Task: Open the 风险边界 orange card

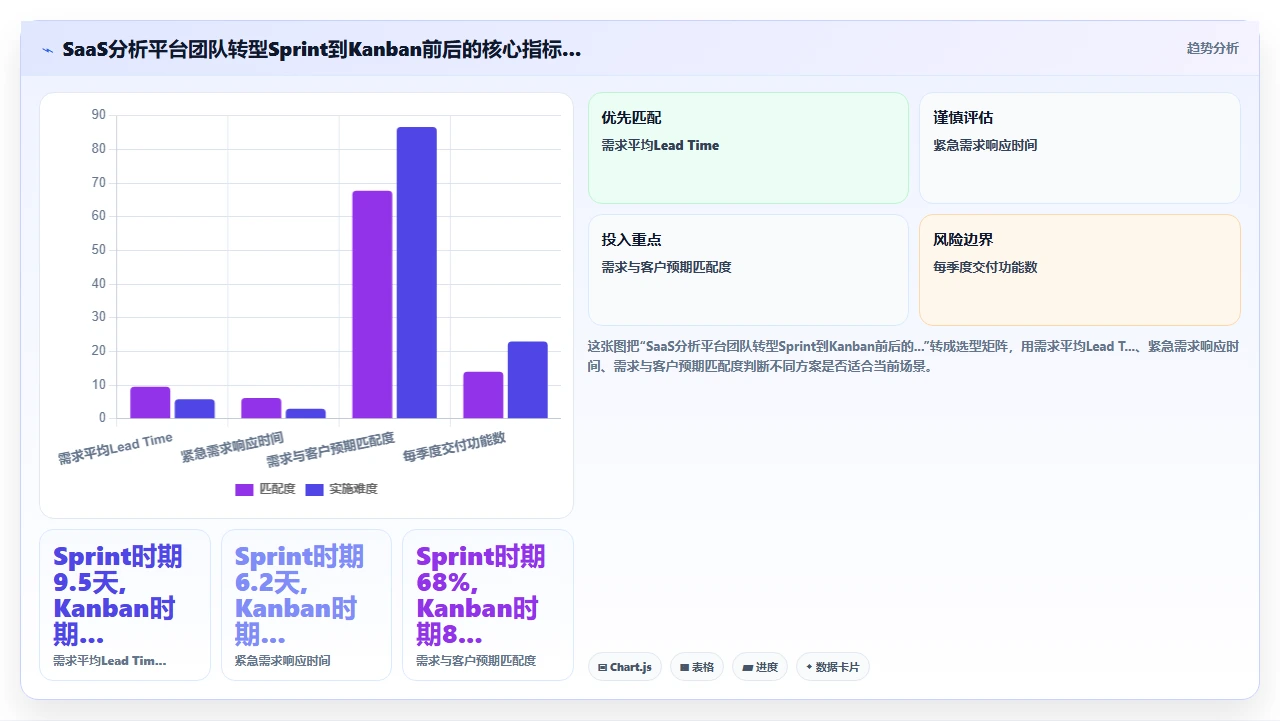Action: [1080, 270]
